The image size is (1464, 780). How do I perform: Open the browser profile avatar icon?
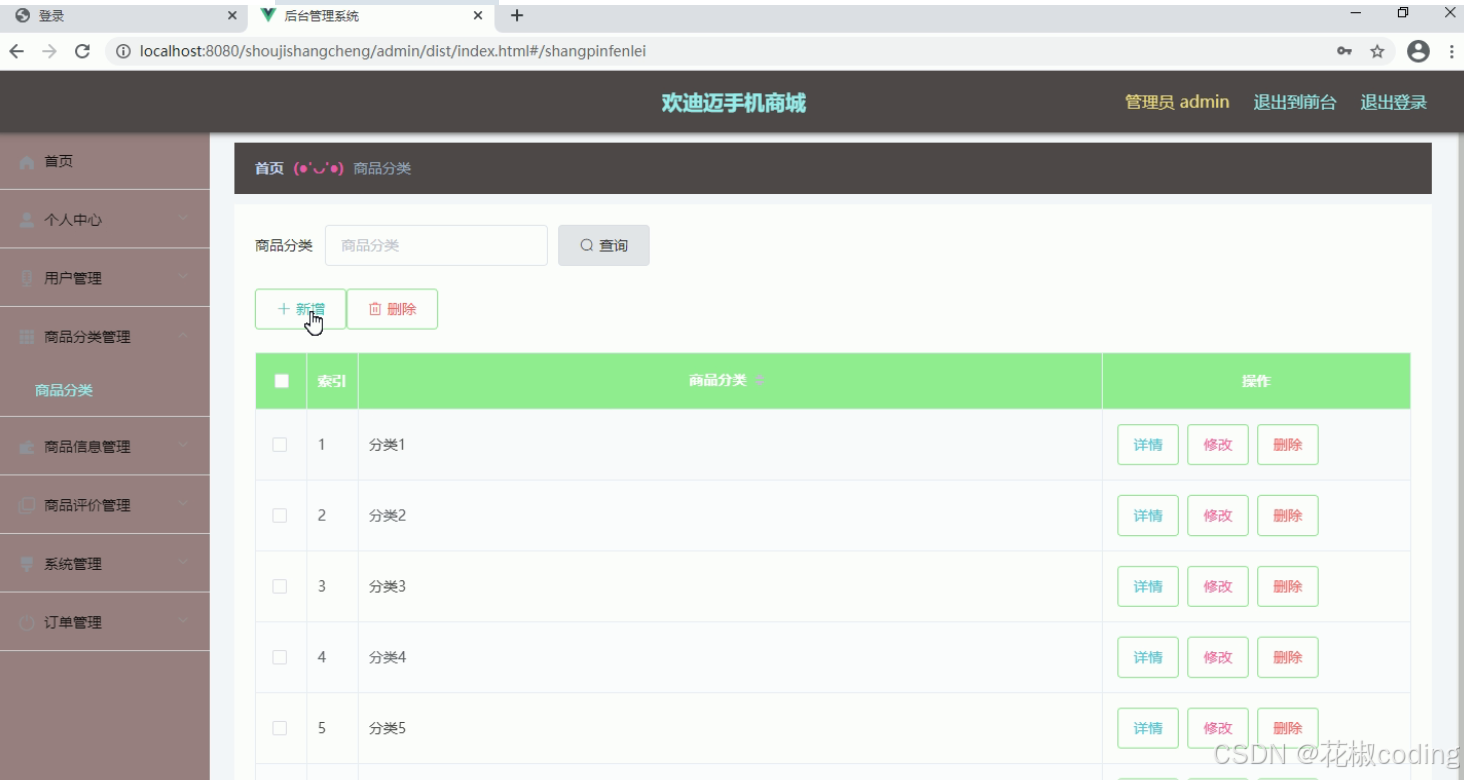(x=1418, y=51)
